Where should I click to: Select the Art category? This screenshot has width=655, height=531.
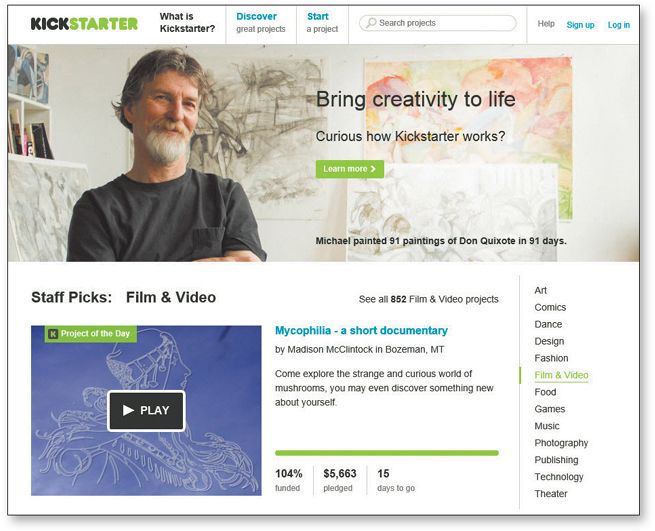tap(541, 290)
